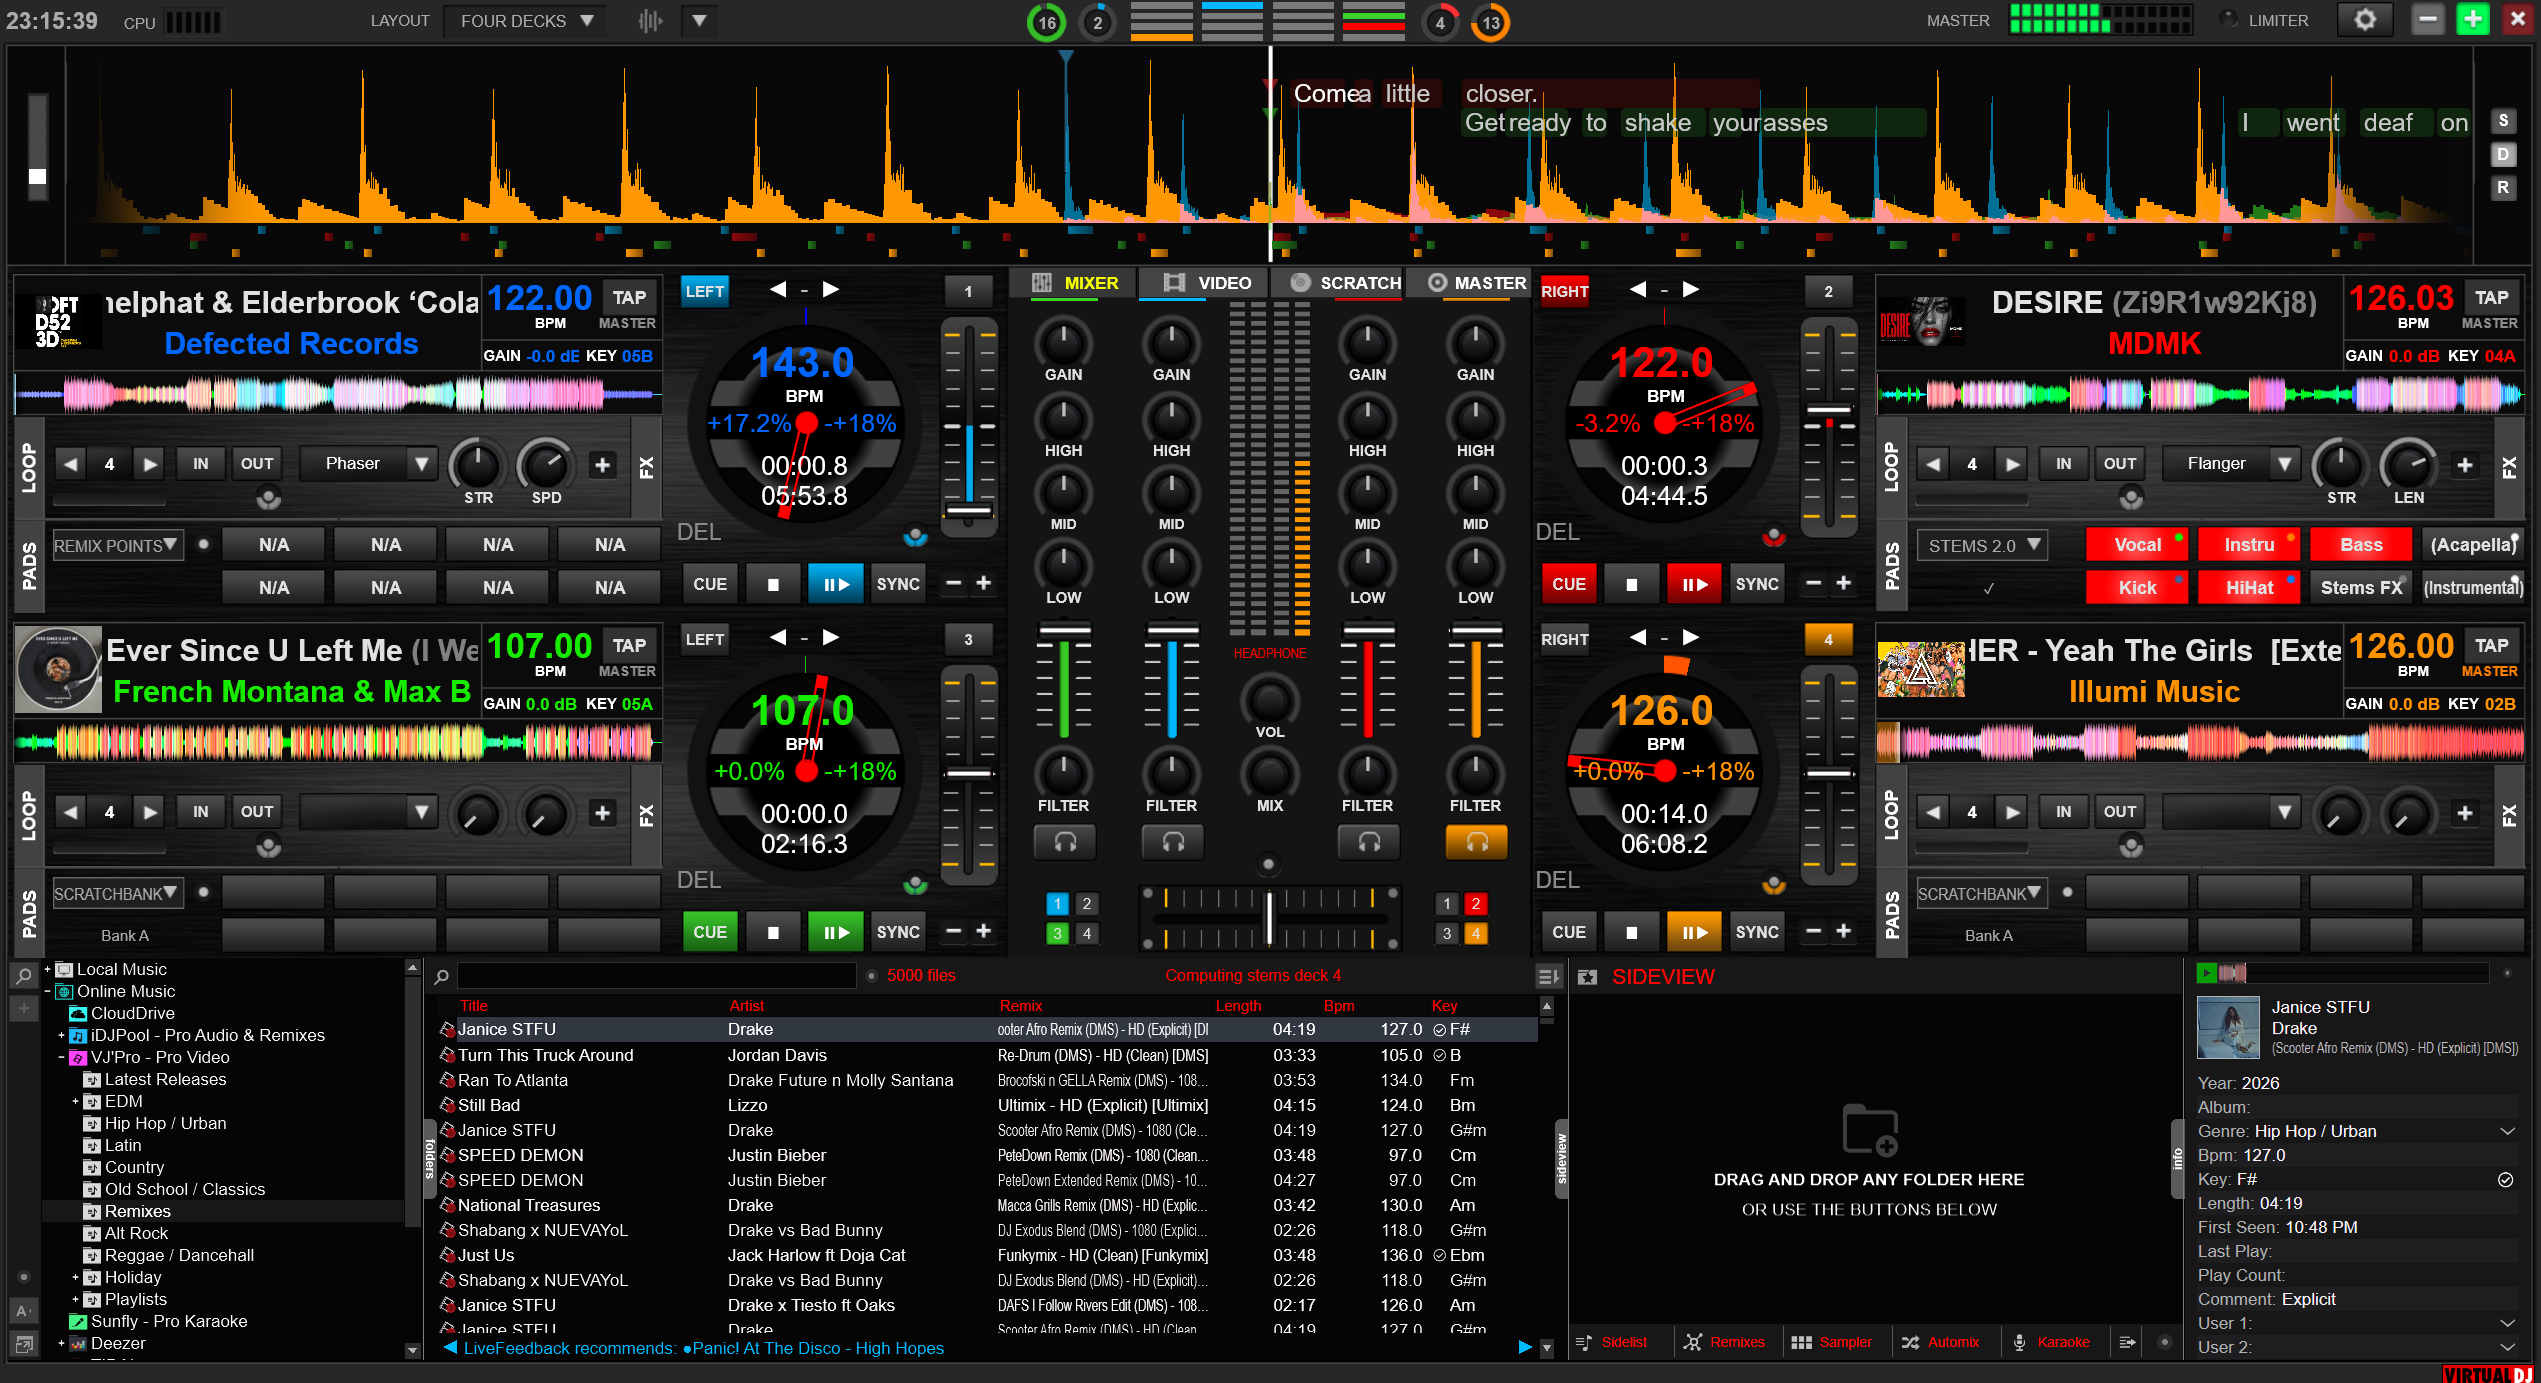Viewport: 2541px width, 1383px height.
Task: Click the crossfader slider
Action: [1269, 917]
